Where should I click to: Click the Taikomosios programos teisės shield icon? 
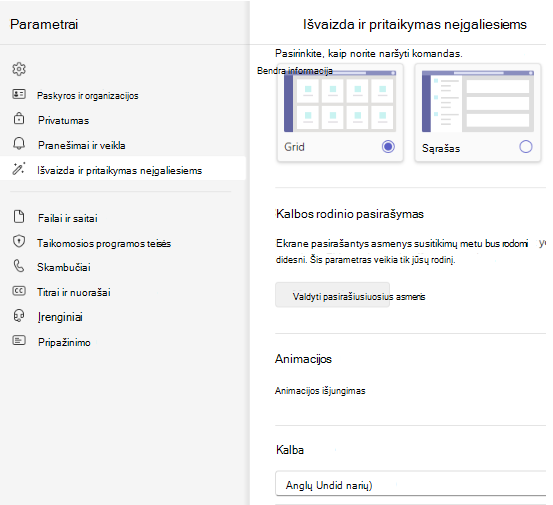tap(19, 242)
